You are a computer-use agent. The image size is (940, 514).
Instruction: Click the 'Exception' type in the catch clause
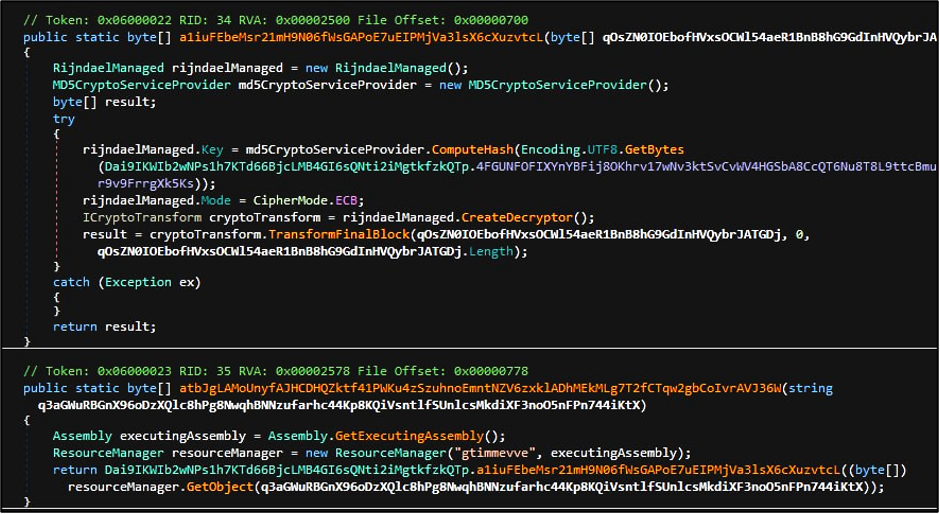138,282
